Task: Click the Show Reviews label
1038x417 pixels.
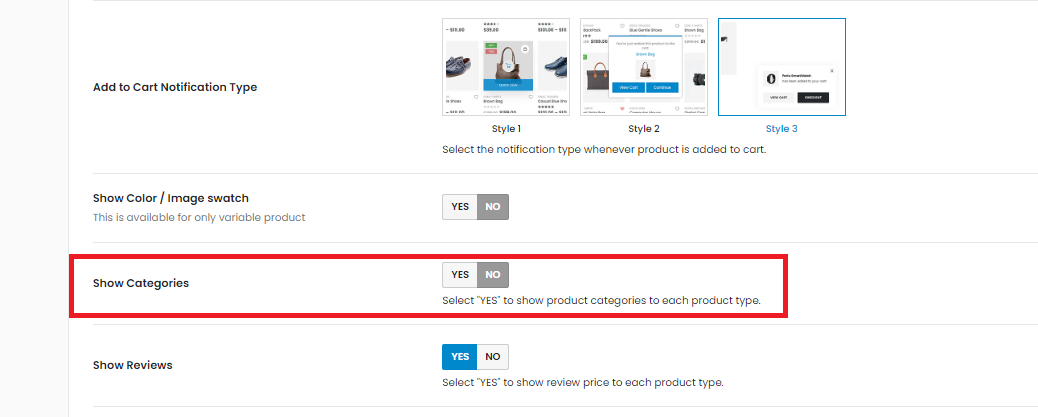Action: (132, 365)
